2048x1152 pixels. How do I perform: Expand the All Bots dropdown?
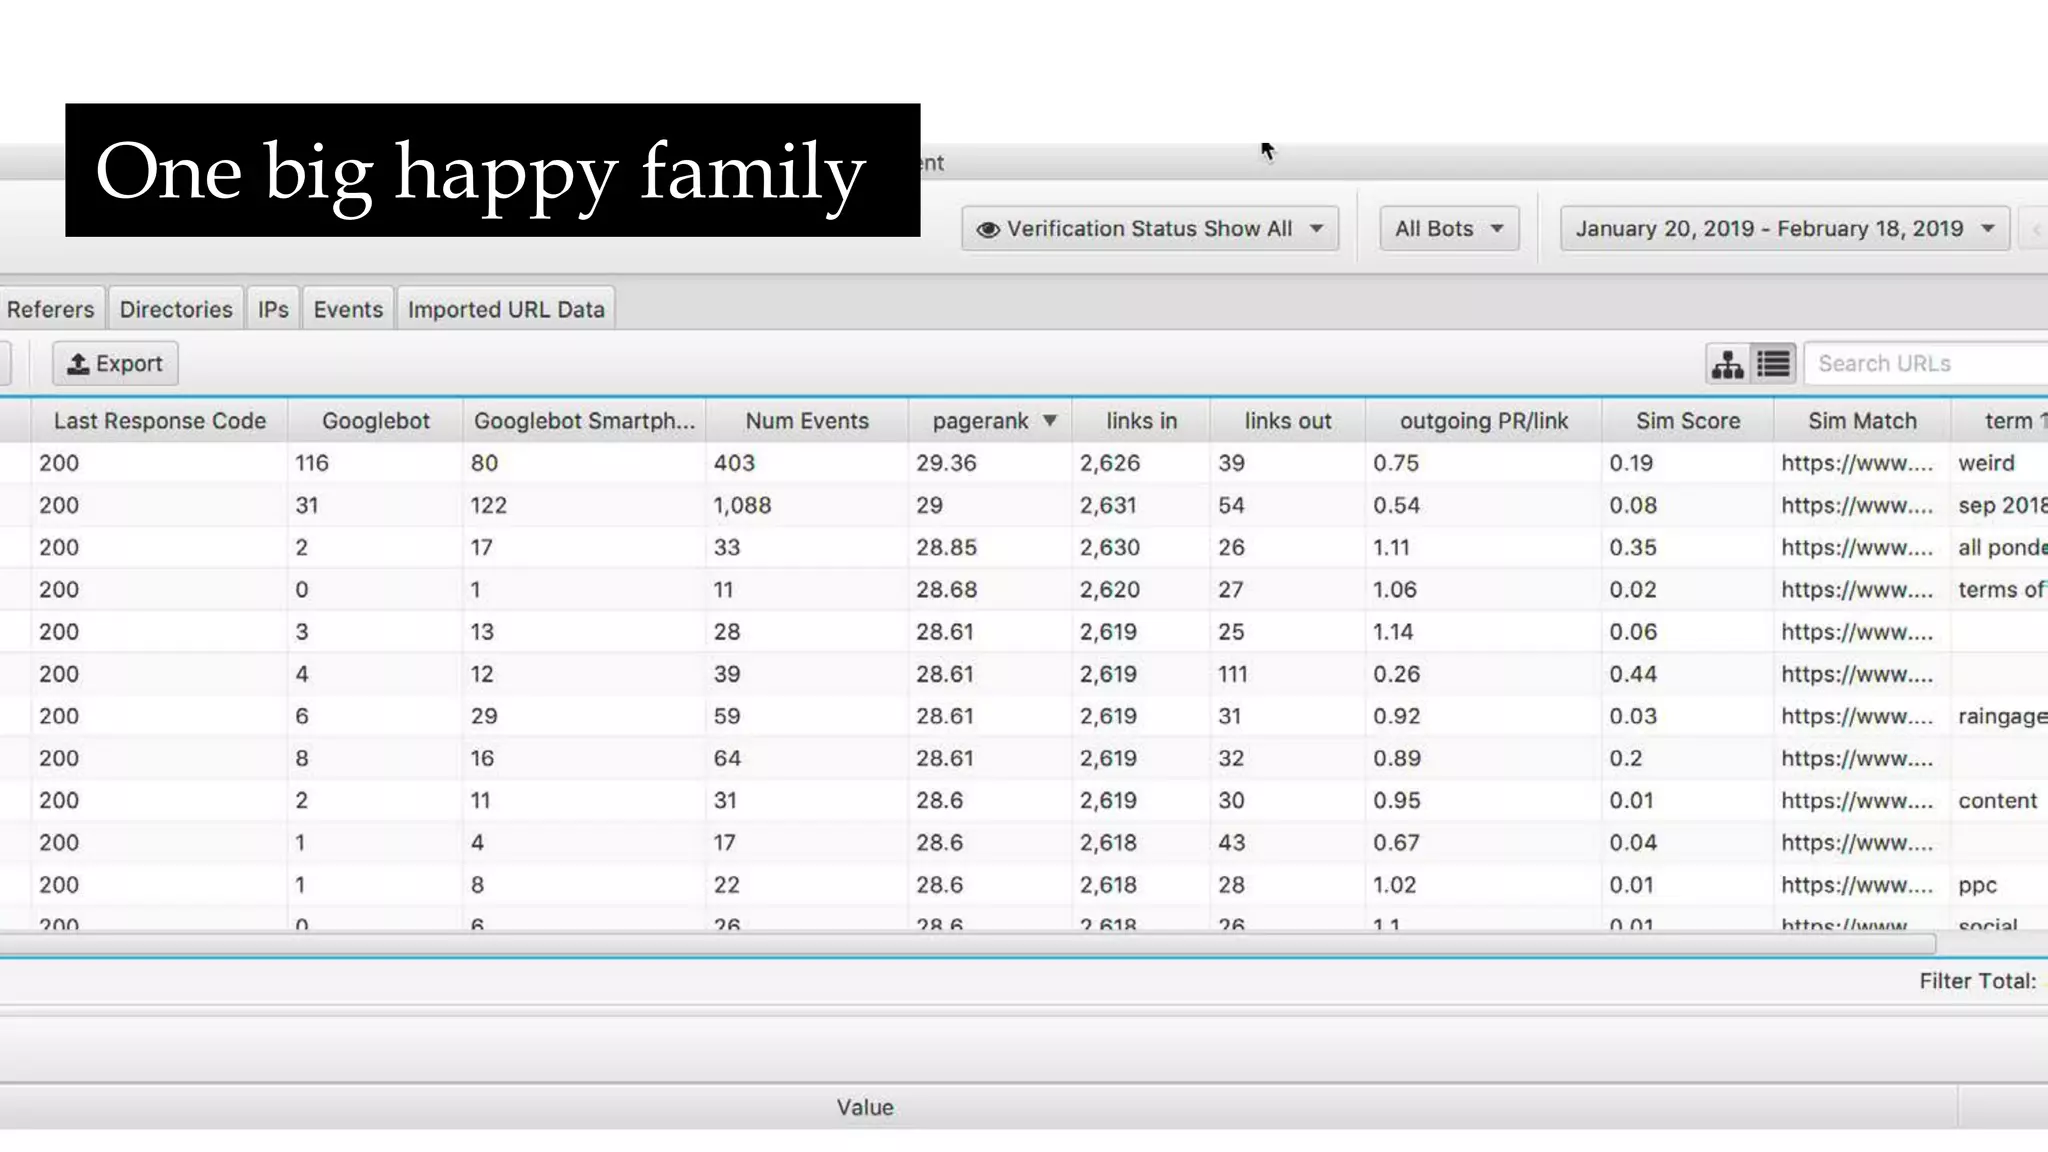[x=1449, y=229]
